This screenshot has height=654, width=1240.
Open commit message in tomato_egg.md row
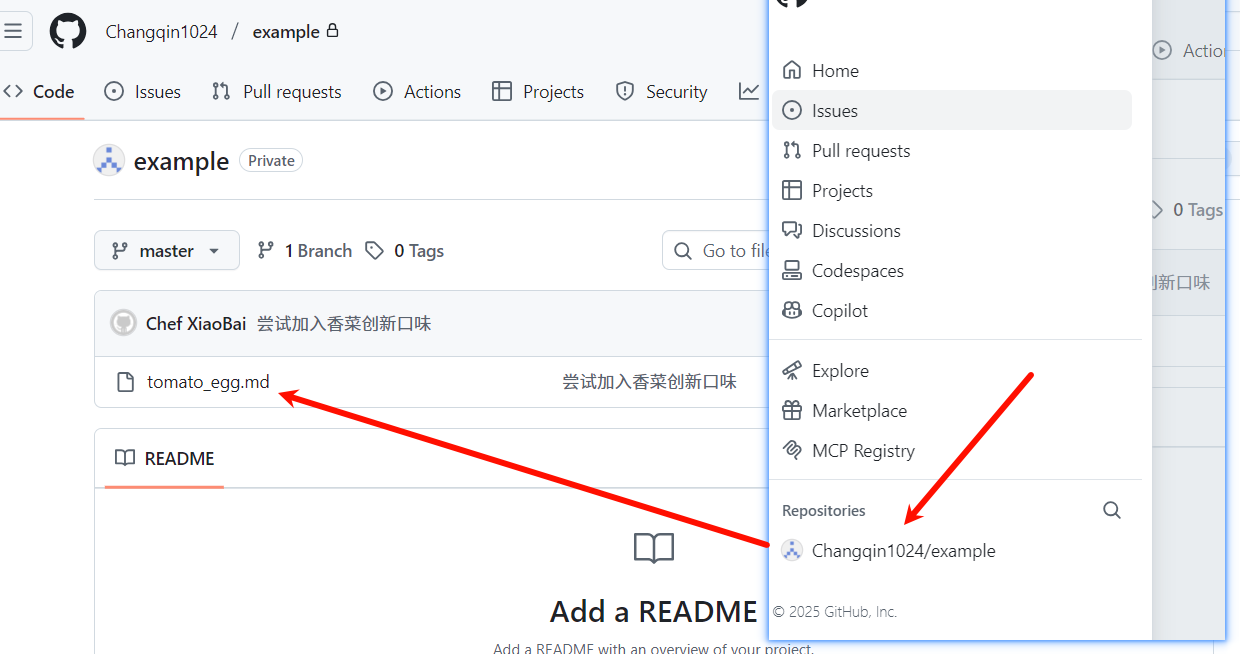(649, 382)
